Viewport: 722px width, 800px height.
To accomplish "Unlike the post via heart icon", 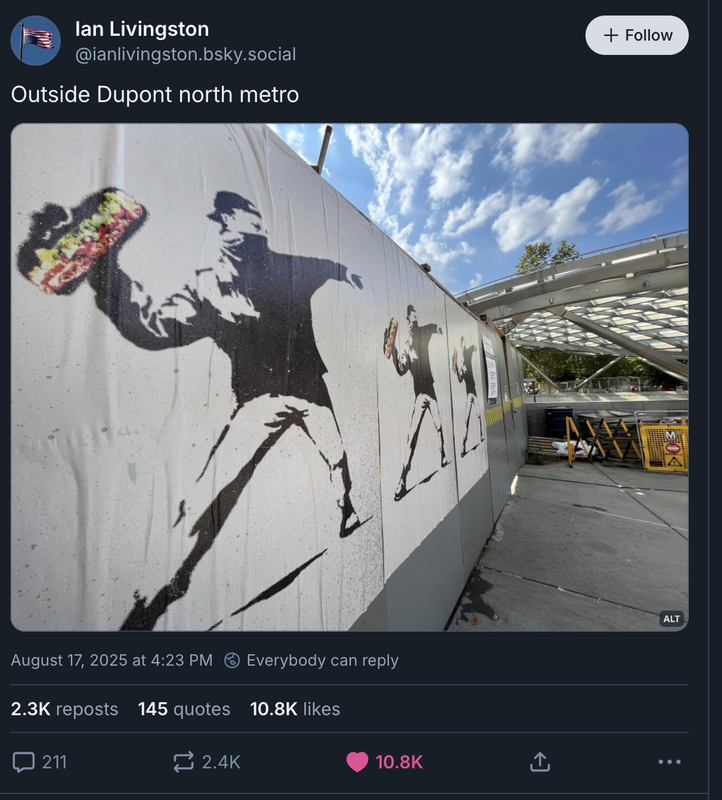I will 357,762.
